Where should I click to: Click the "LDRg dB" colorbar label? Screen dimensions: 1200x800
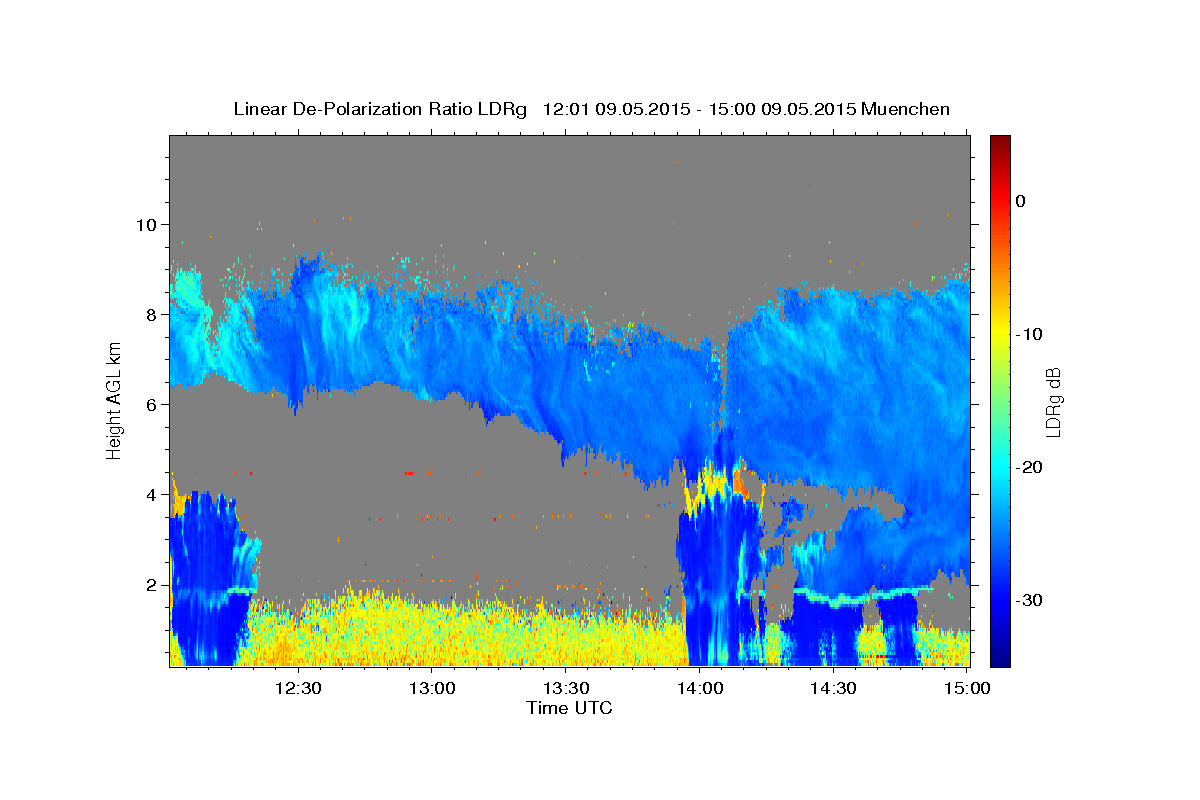1052,401
